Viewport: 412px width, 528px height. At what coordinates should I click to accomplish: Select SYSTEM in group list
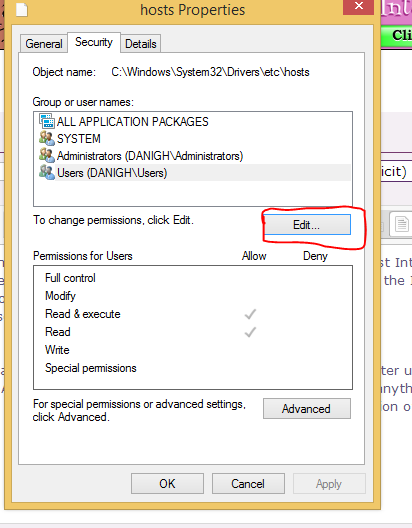click(x=79, y=139)
